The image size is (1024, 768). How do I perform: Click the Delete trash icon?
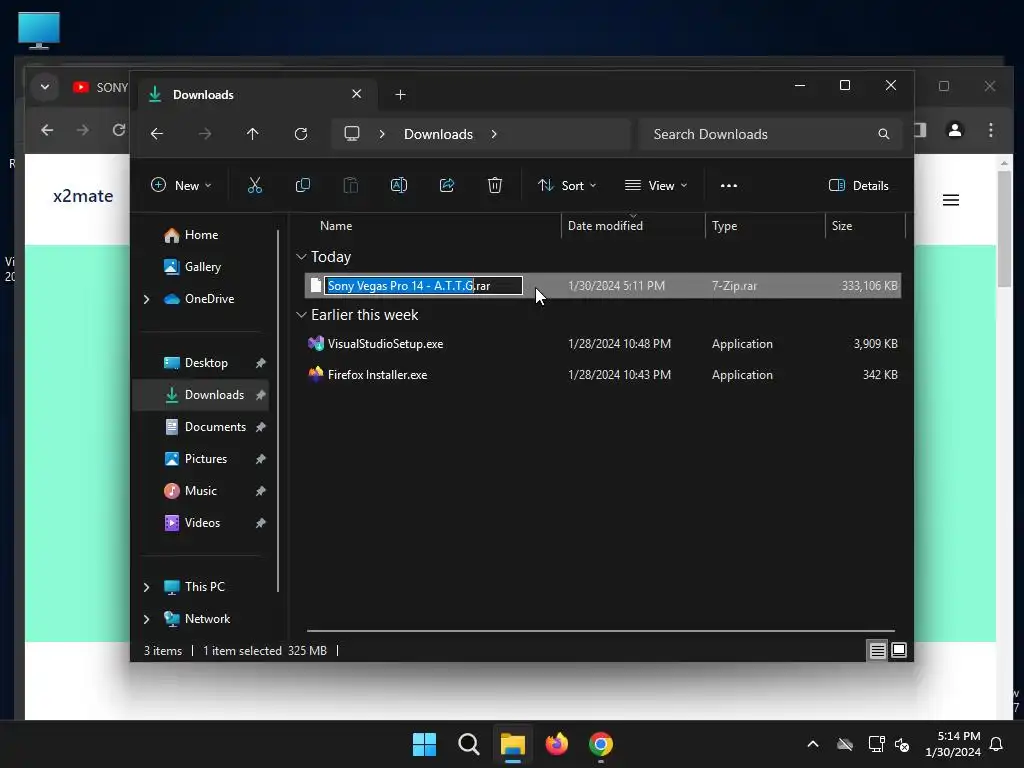pos(494,185)
